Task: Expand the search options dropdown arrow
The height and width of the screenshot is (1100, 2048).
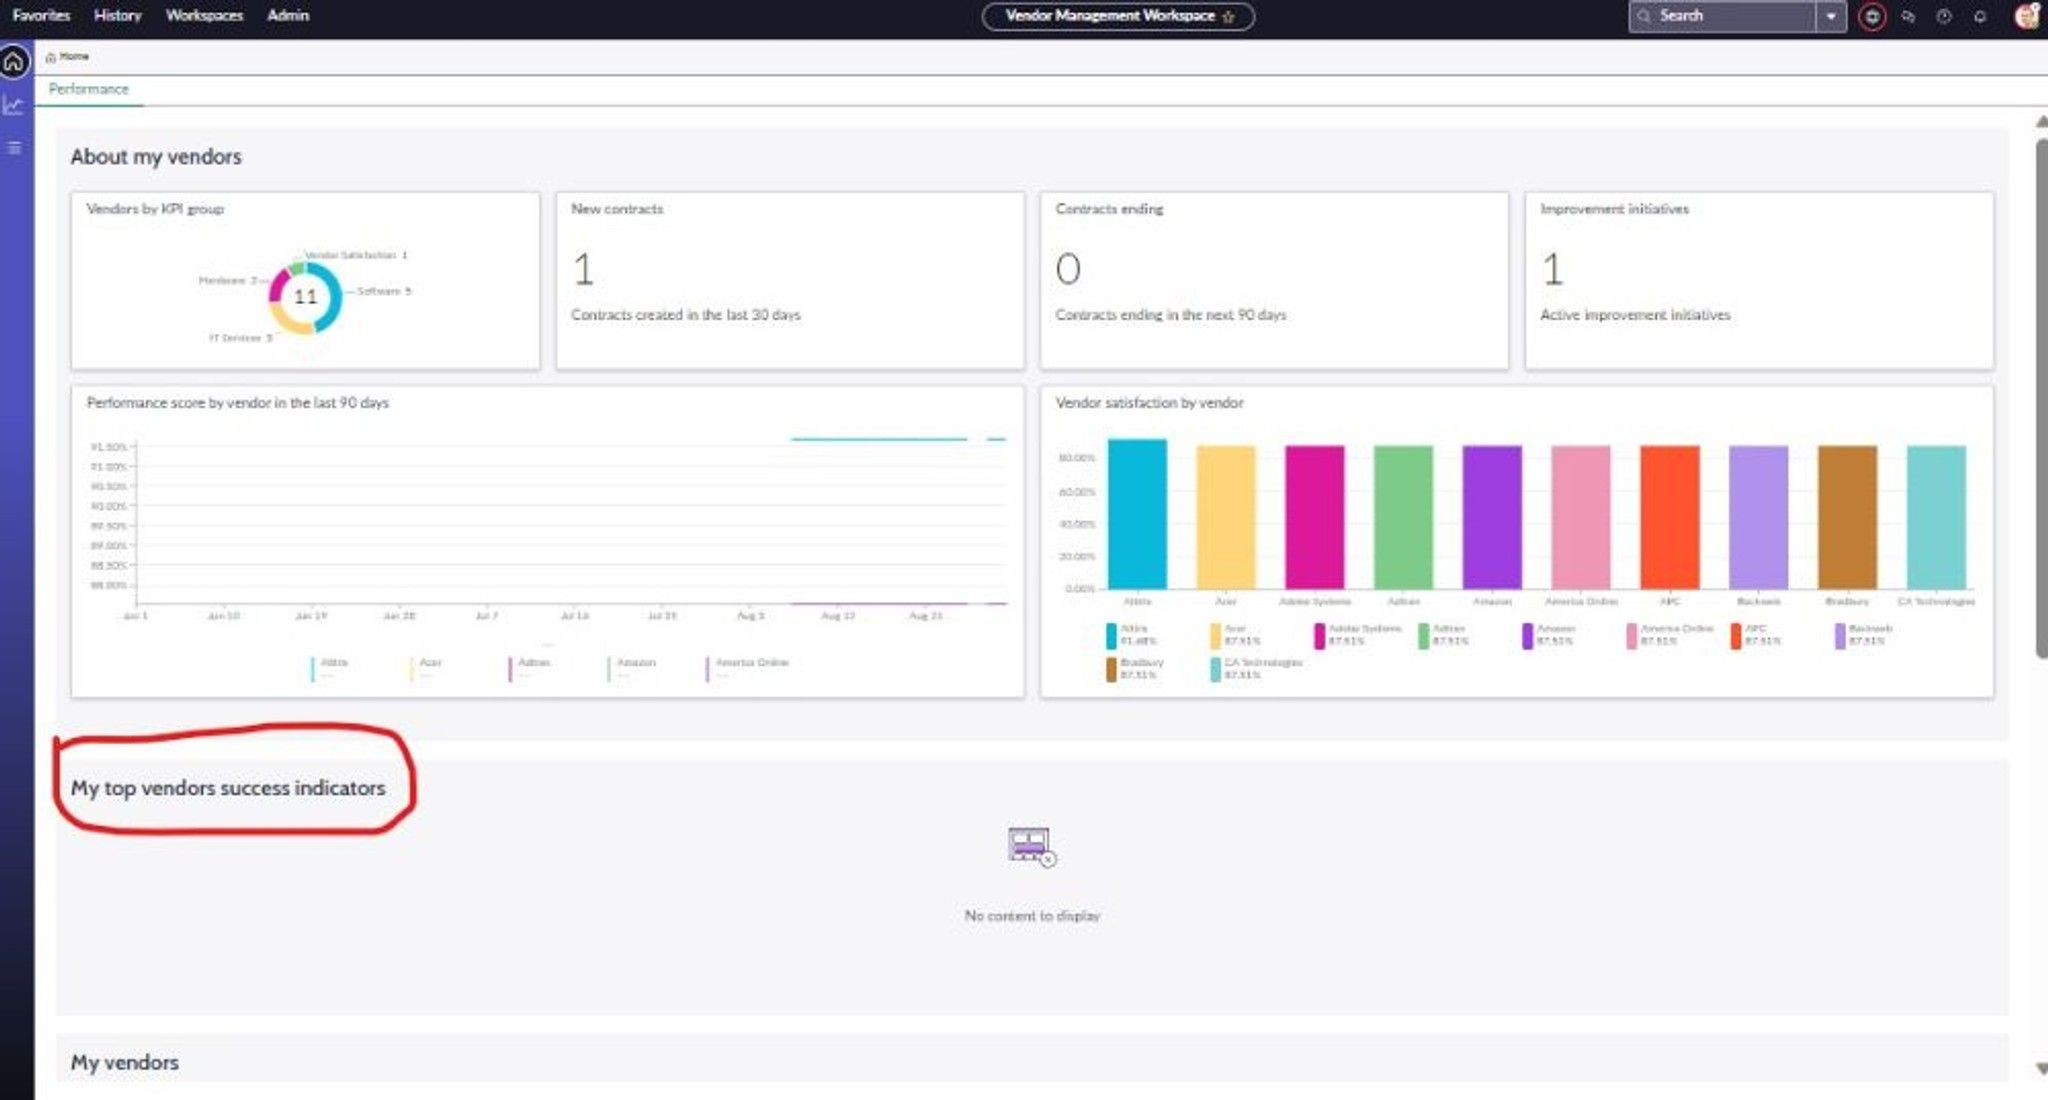Action: tap(1831, 16)
